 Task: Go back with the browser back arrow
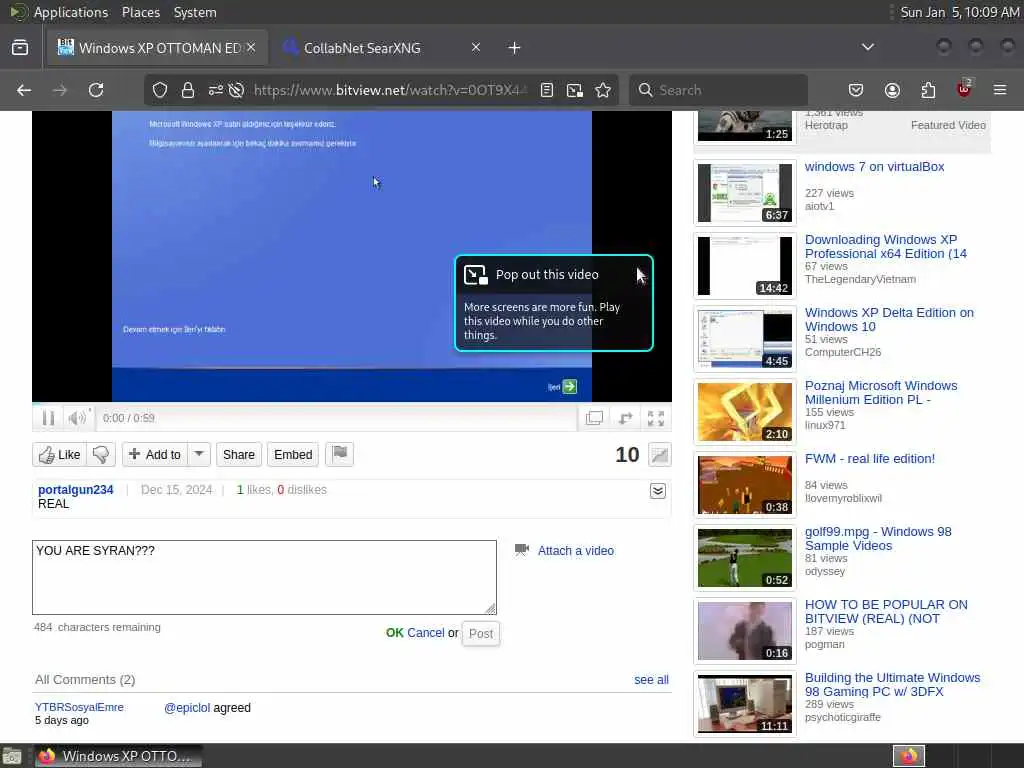click(24, 90)
